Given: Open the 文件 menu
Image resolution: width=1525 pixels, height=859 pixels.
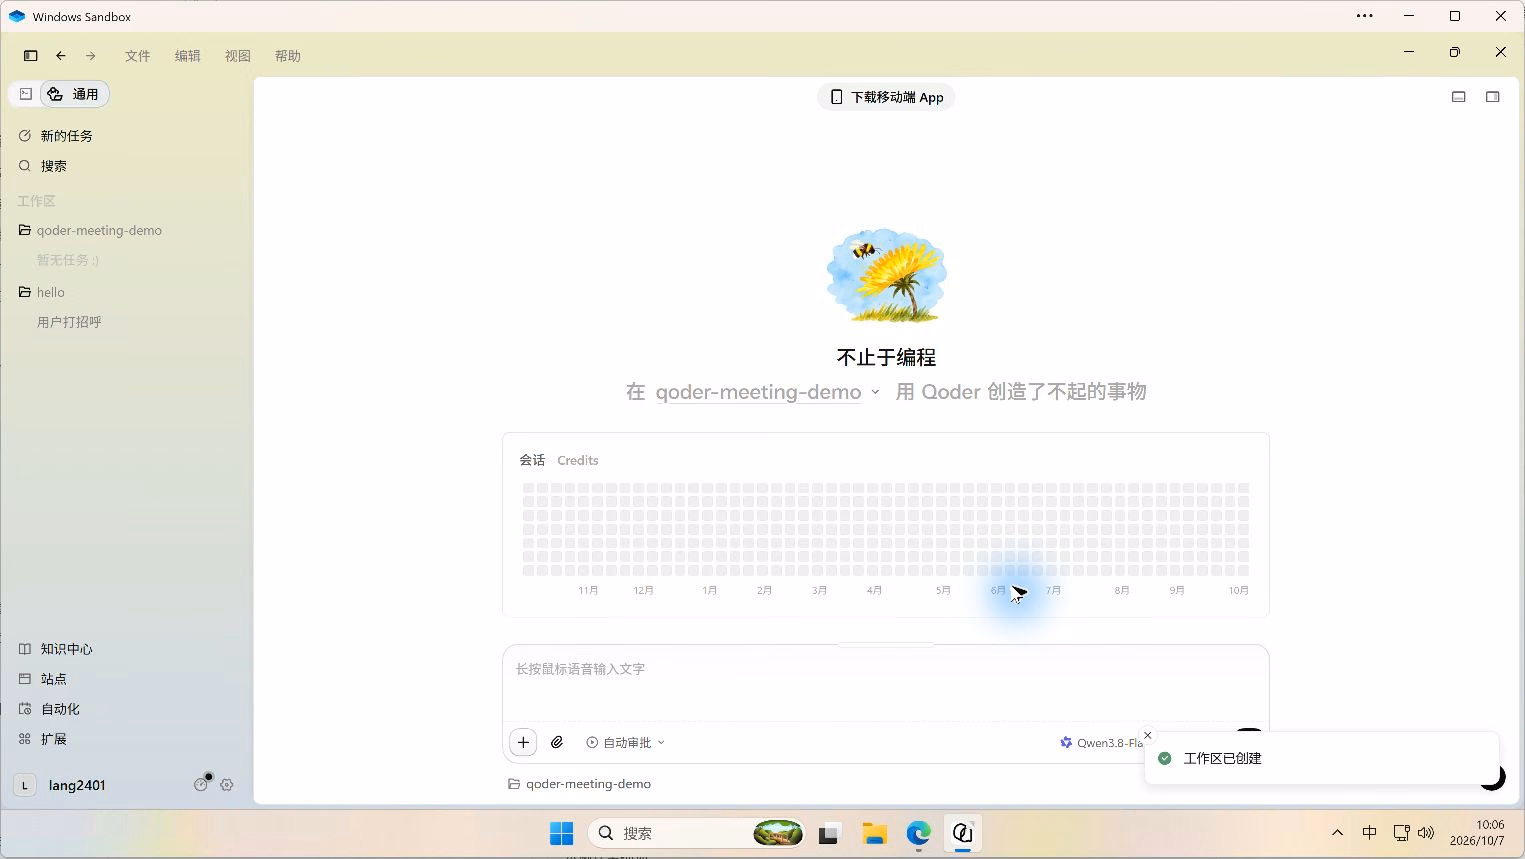Looking at the screenshot, I should coord(138,56).
